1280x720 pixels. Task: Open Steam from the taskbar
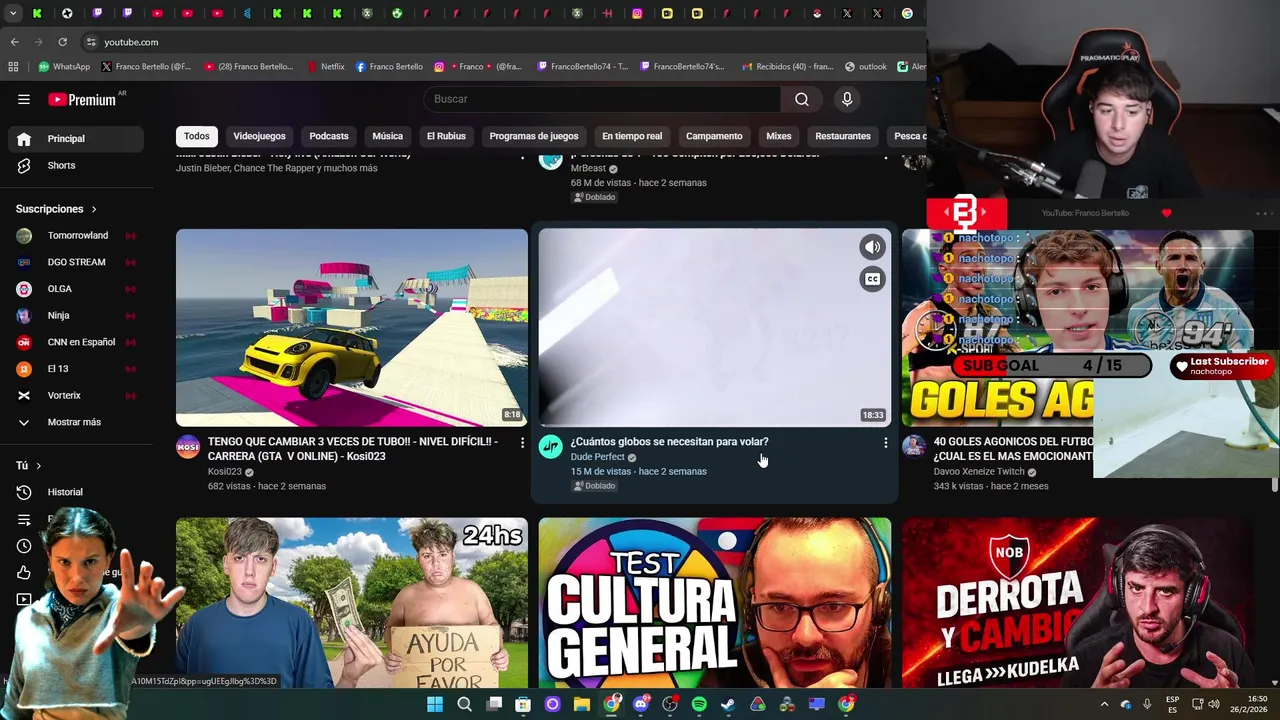point(728,705)
